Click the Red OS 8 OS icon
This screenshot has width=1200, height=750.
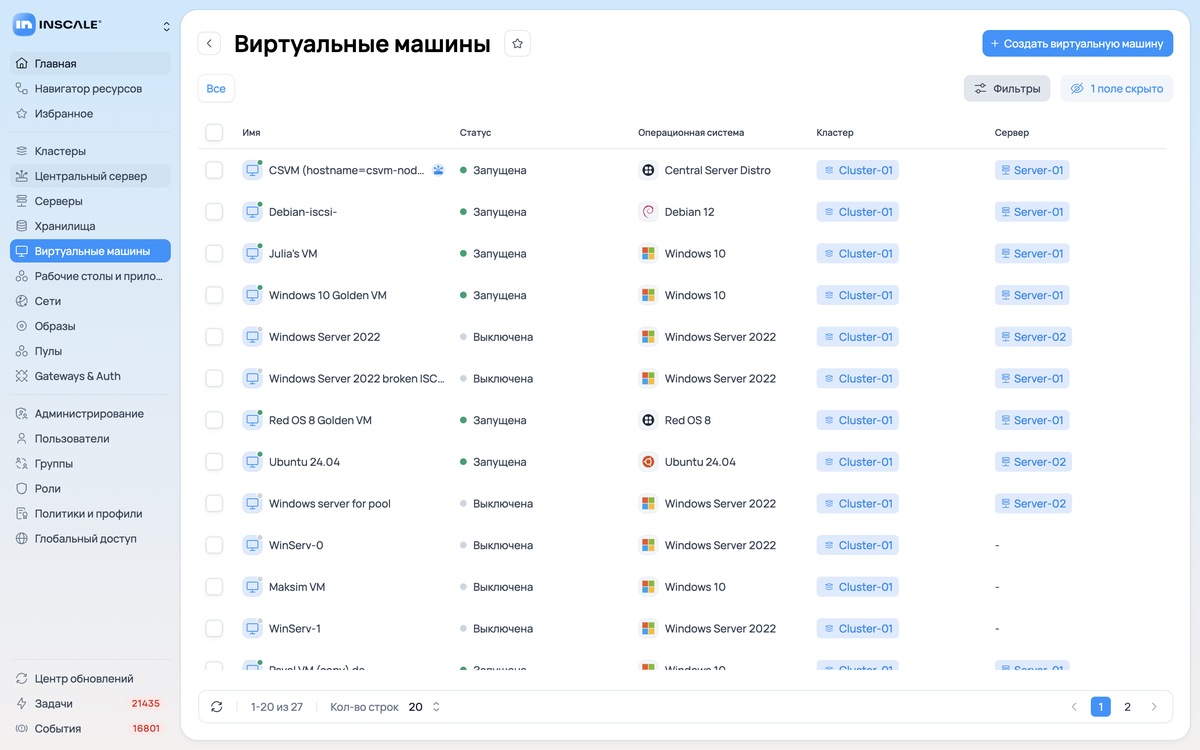(648, 420)
